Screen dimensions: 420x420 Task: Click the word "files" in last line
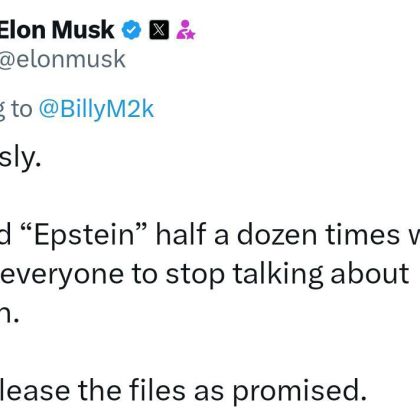[x=157, y=389]
